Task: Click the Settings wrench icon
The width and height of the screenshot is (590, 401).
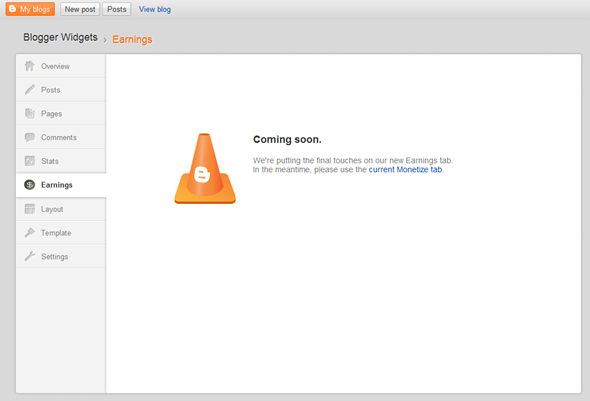Action: point(30,256)
